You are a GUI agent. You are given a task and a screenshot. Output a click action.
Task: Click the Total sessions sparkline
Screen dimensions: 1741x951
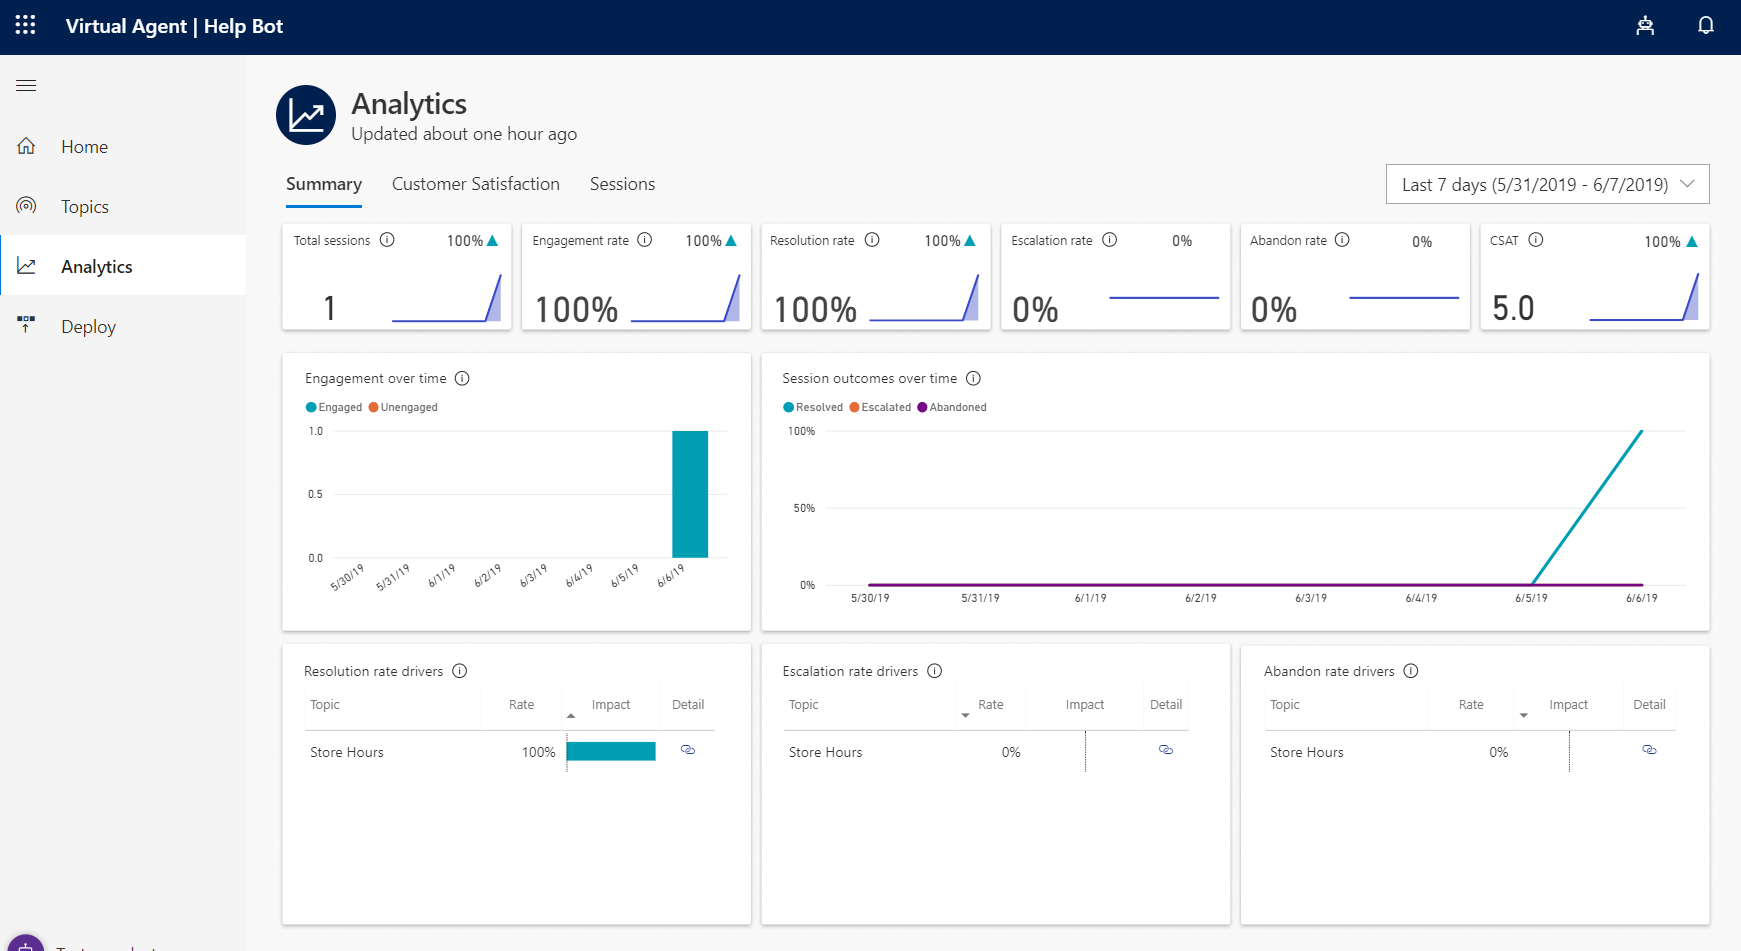point(447,299)
